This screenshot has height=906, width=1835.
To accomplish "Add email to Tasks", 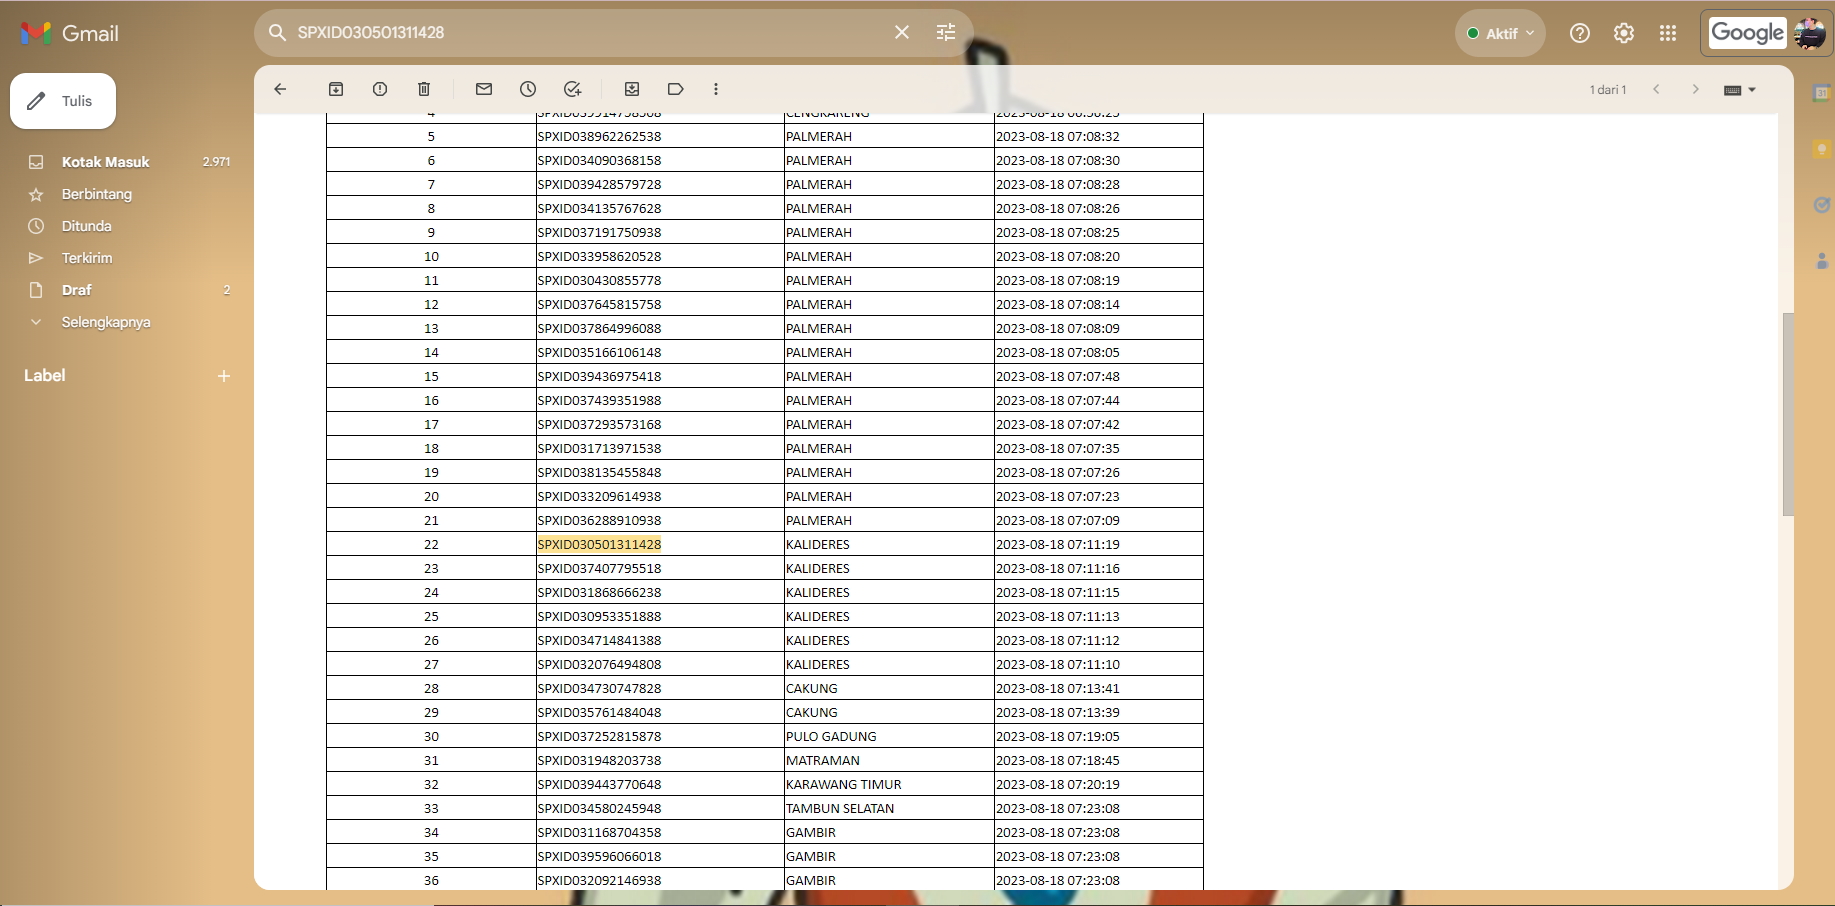I will pyautogui.click(x=572, y=89).
